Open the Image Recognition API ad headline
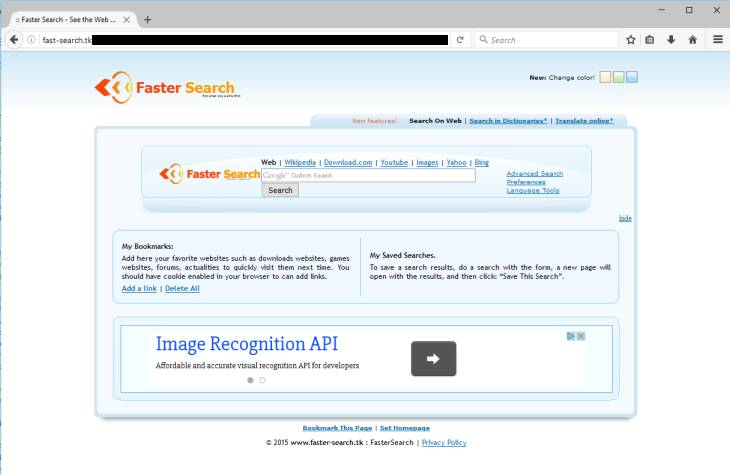 pos(247,344)
